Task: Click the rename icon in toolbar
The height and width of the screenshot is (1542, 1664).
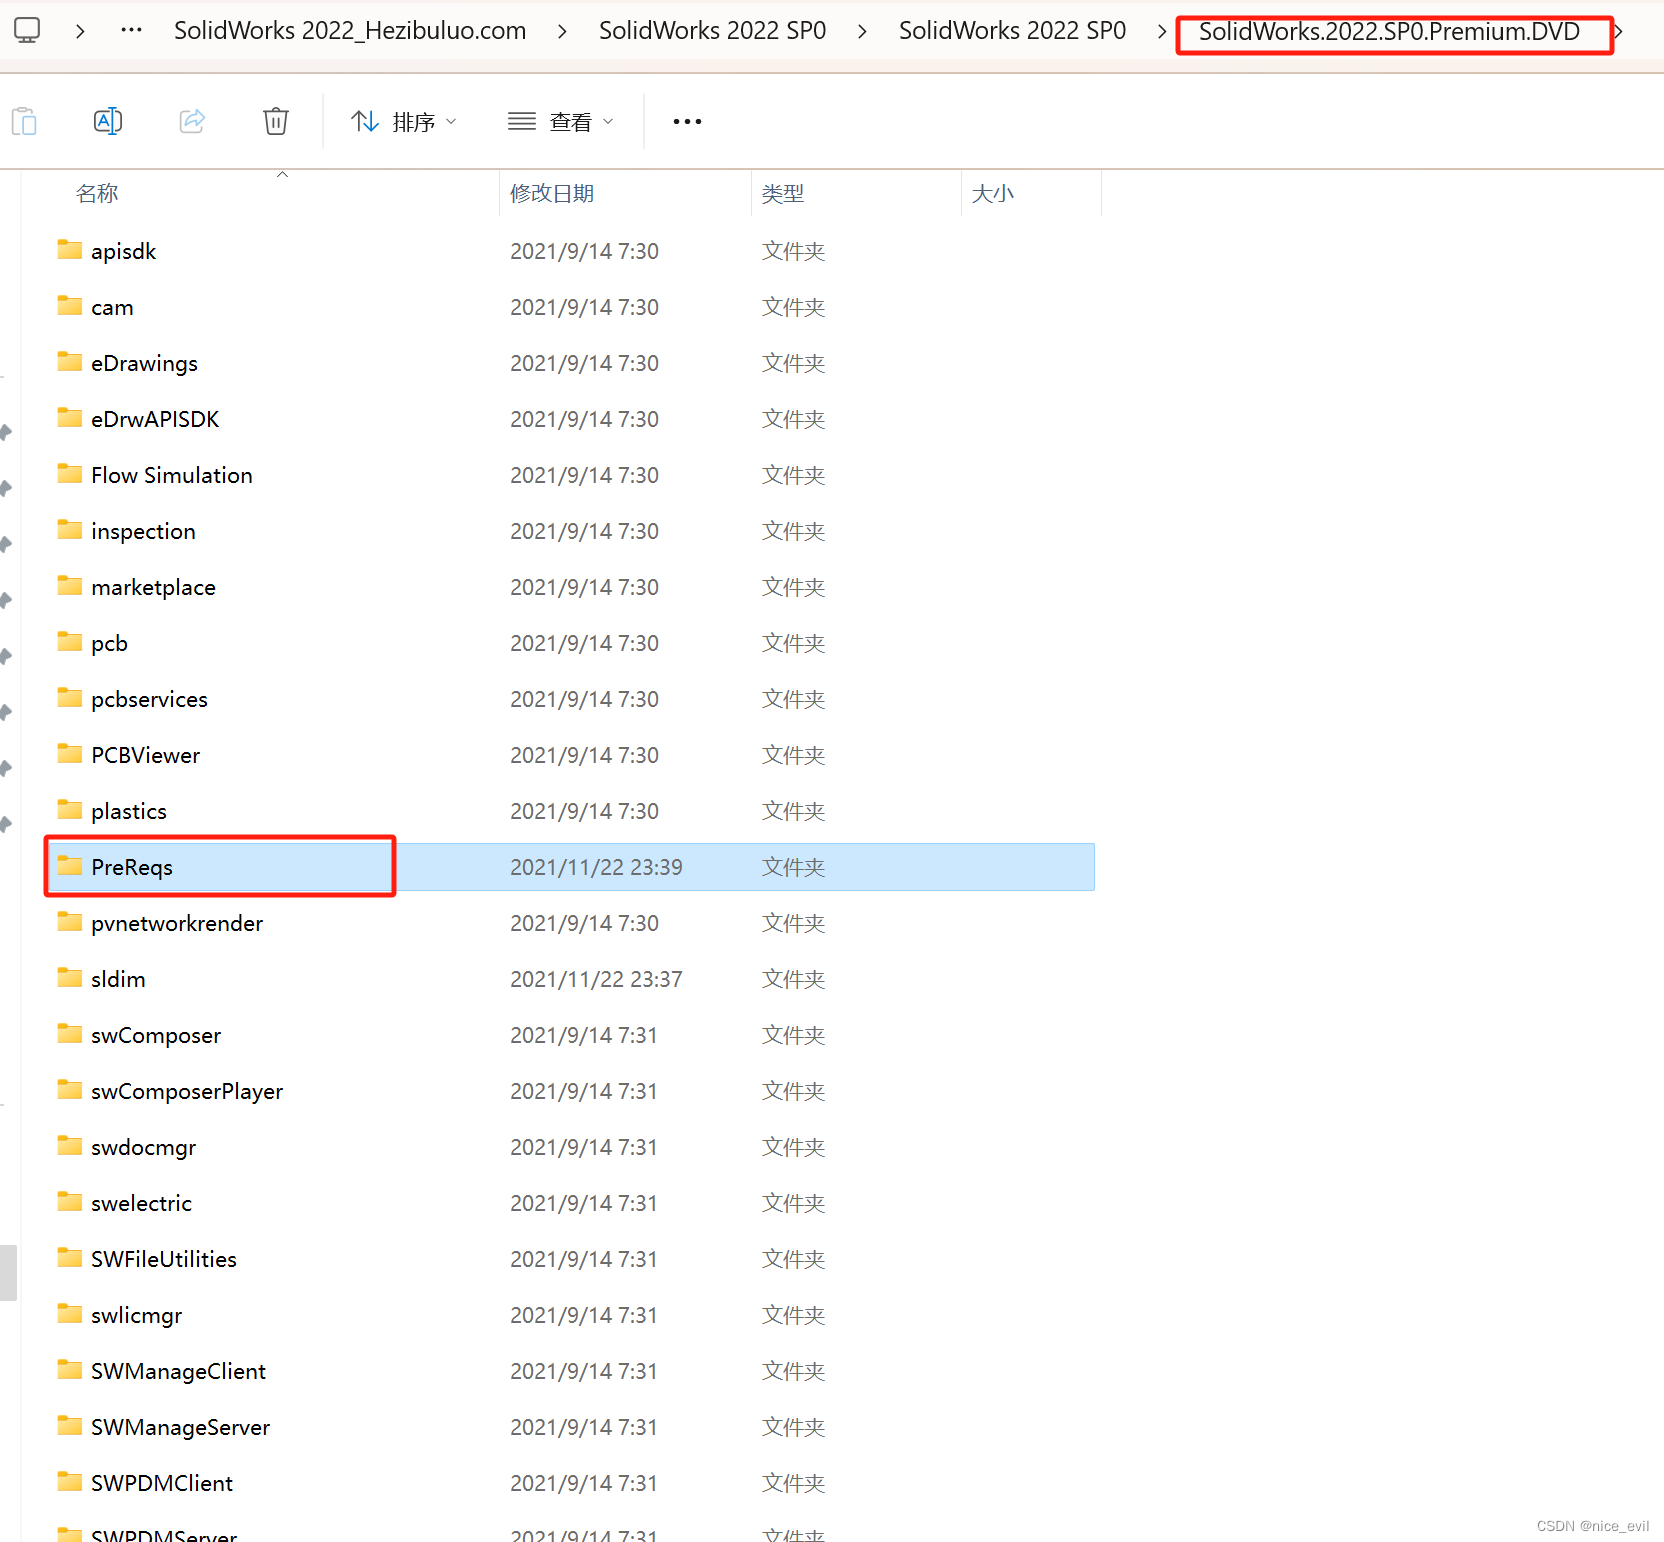Action: (x=108, y=122)
